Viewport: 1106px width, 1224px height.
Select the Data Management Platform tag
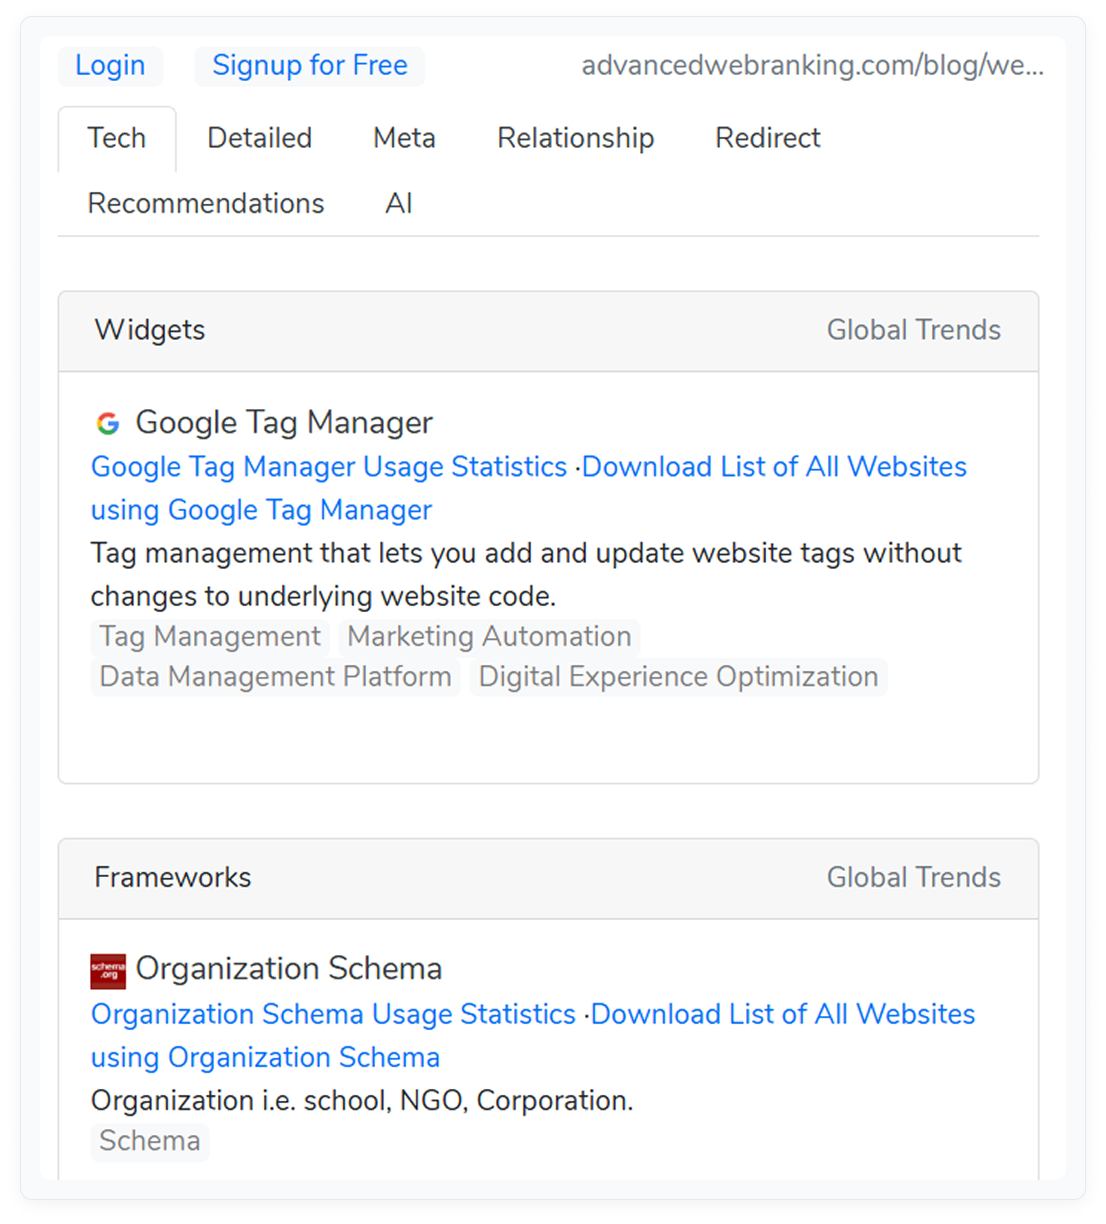[x=275, y=677]
